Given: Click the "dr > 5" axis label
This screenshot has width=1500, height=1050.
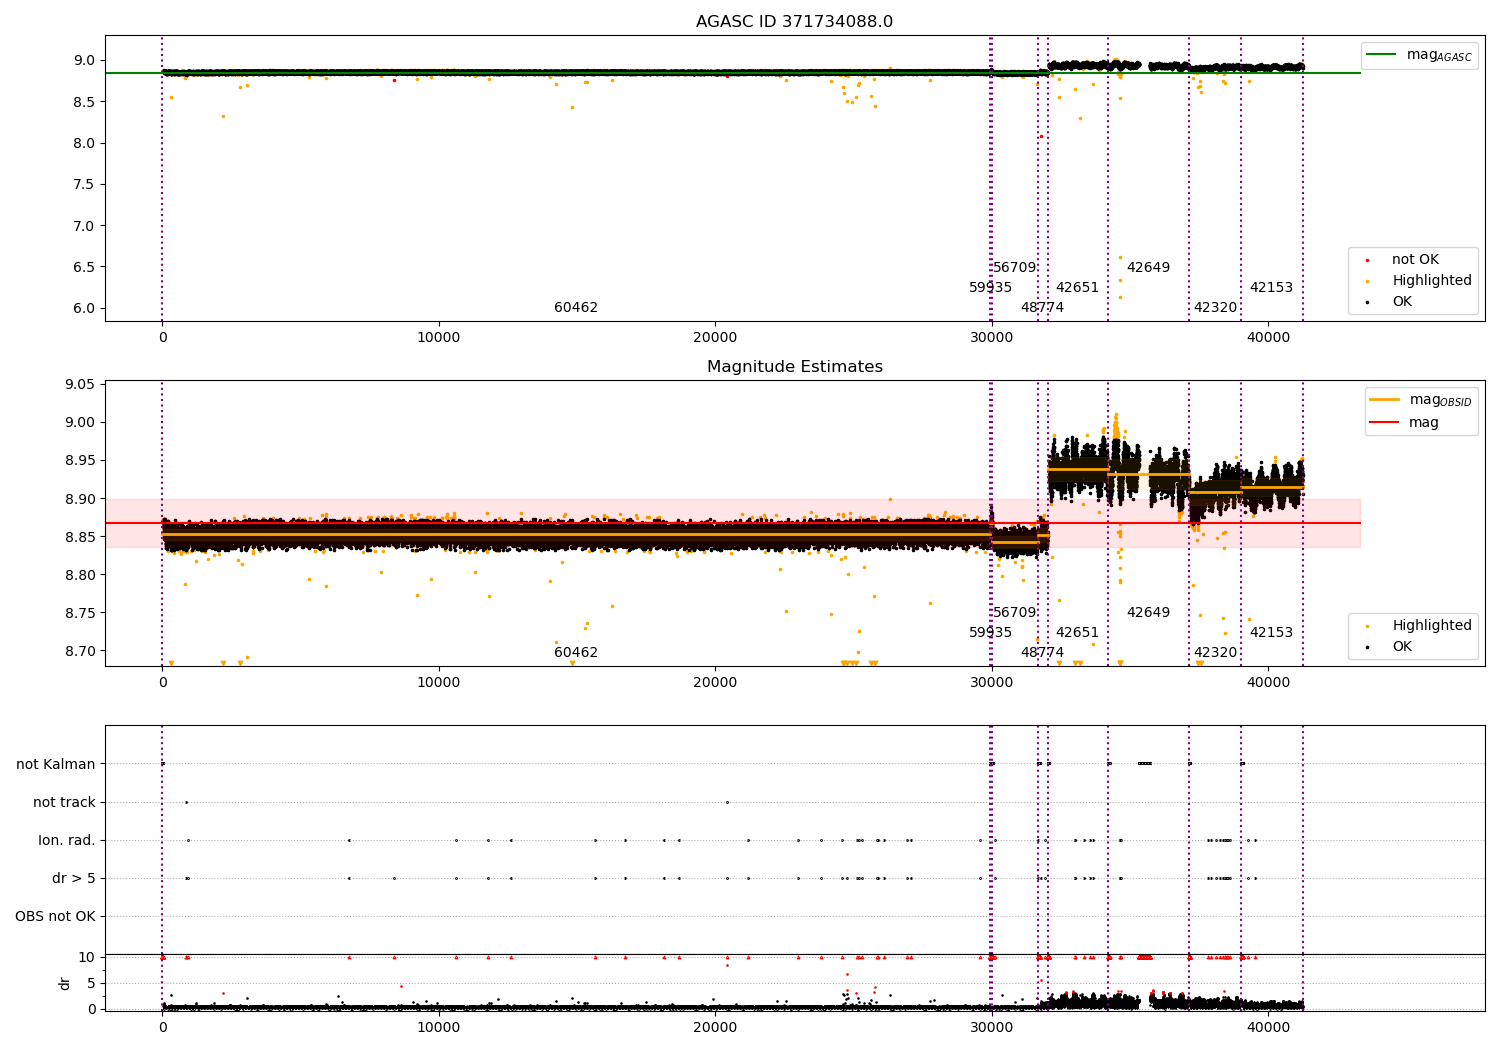Looking at the screenshot, I should pos(74,878).
